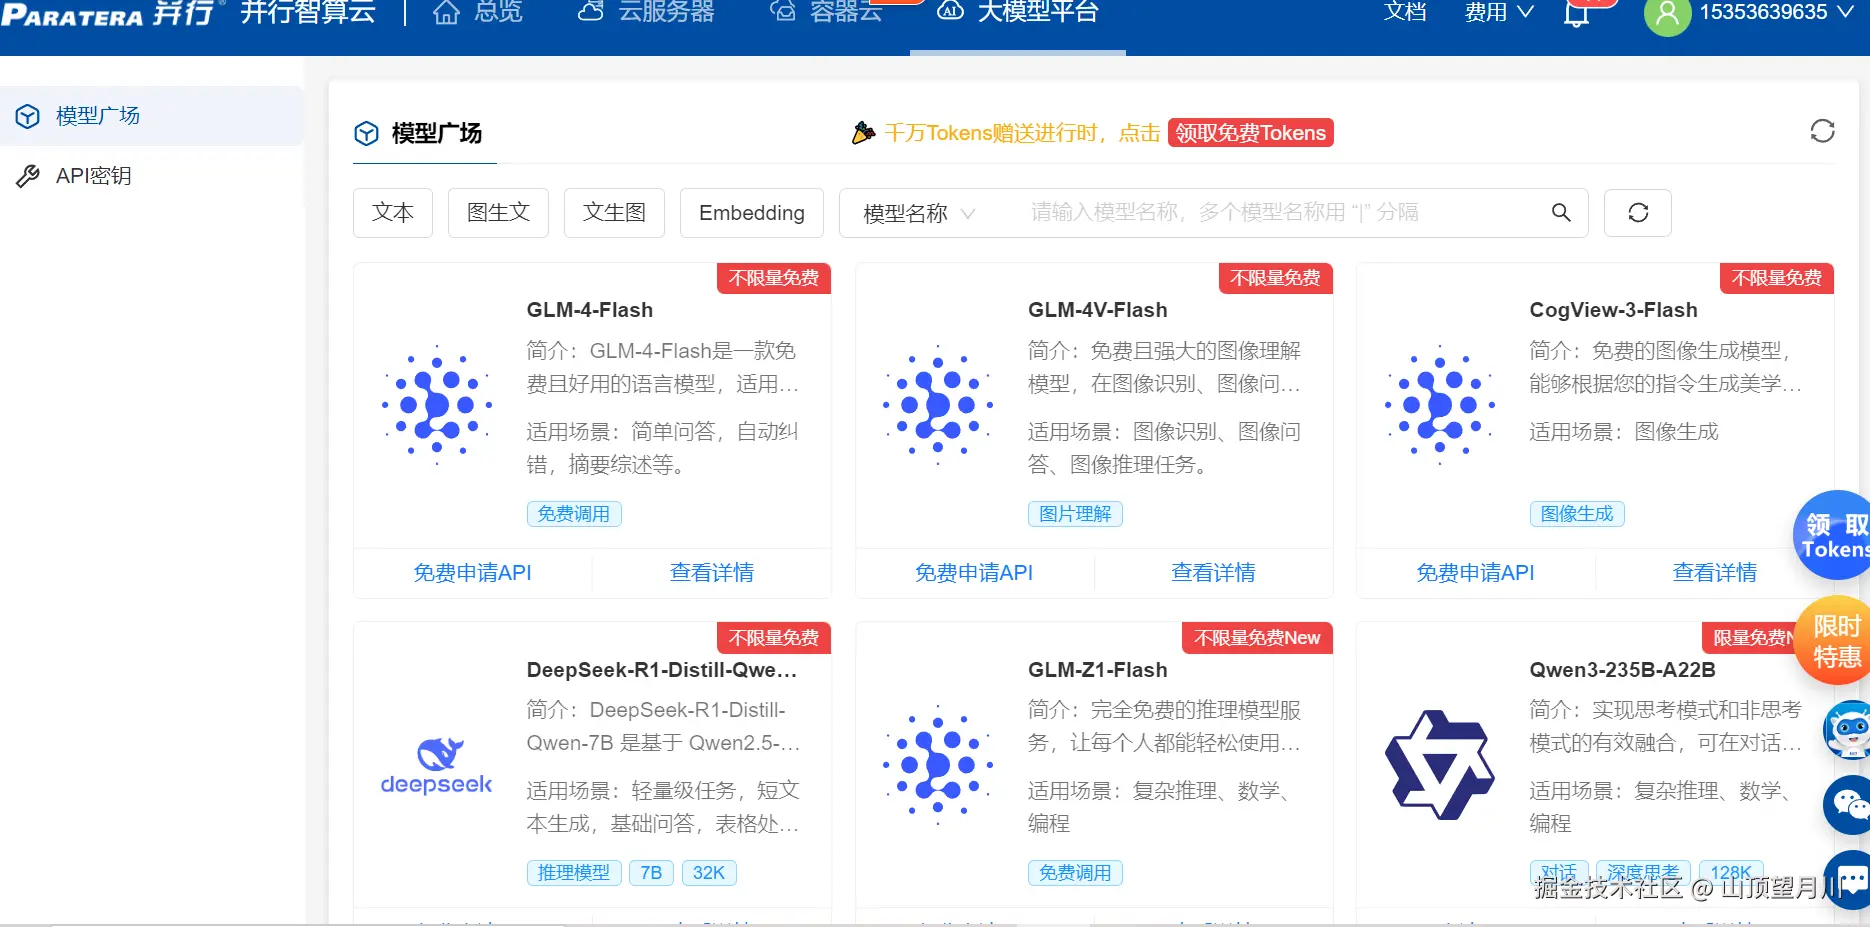The height and width of the screenshot is (927, 1870).
Task: Click 免费申请API for CogView-3-Flash
Action: click(1475, 573)
